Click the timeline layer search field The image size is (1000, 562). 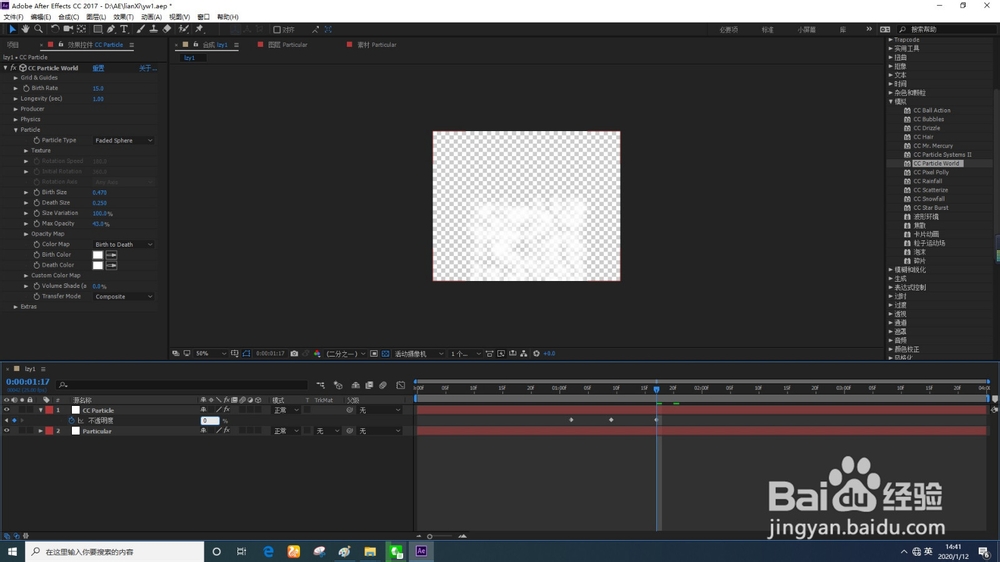click(x=182, y=385)
